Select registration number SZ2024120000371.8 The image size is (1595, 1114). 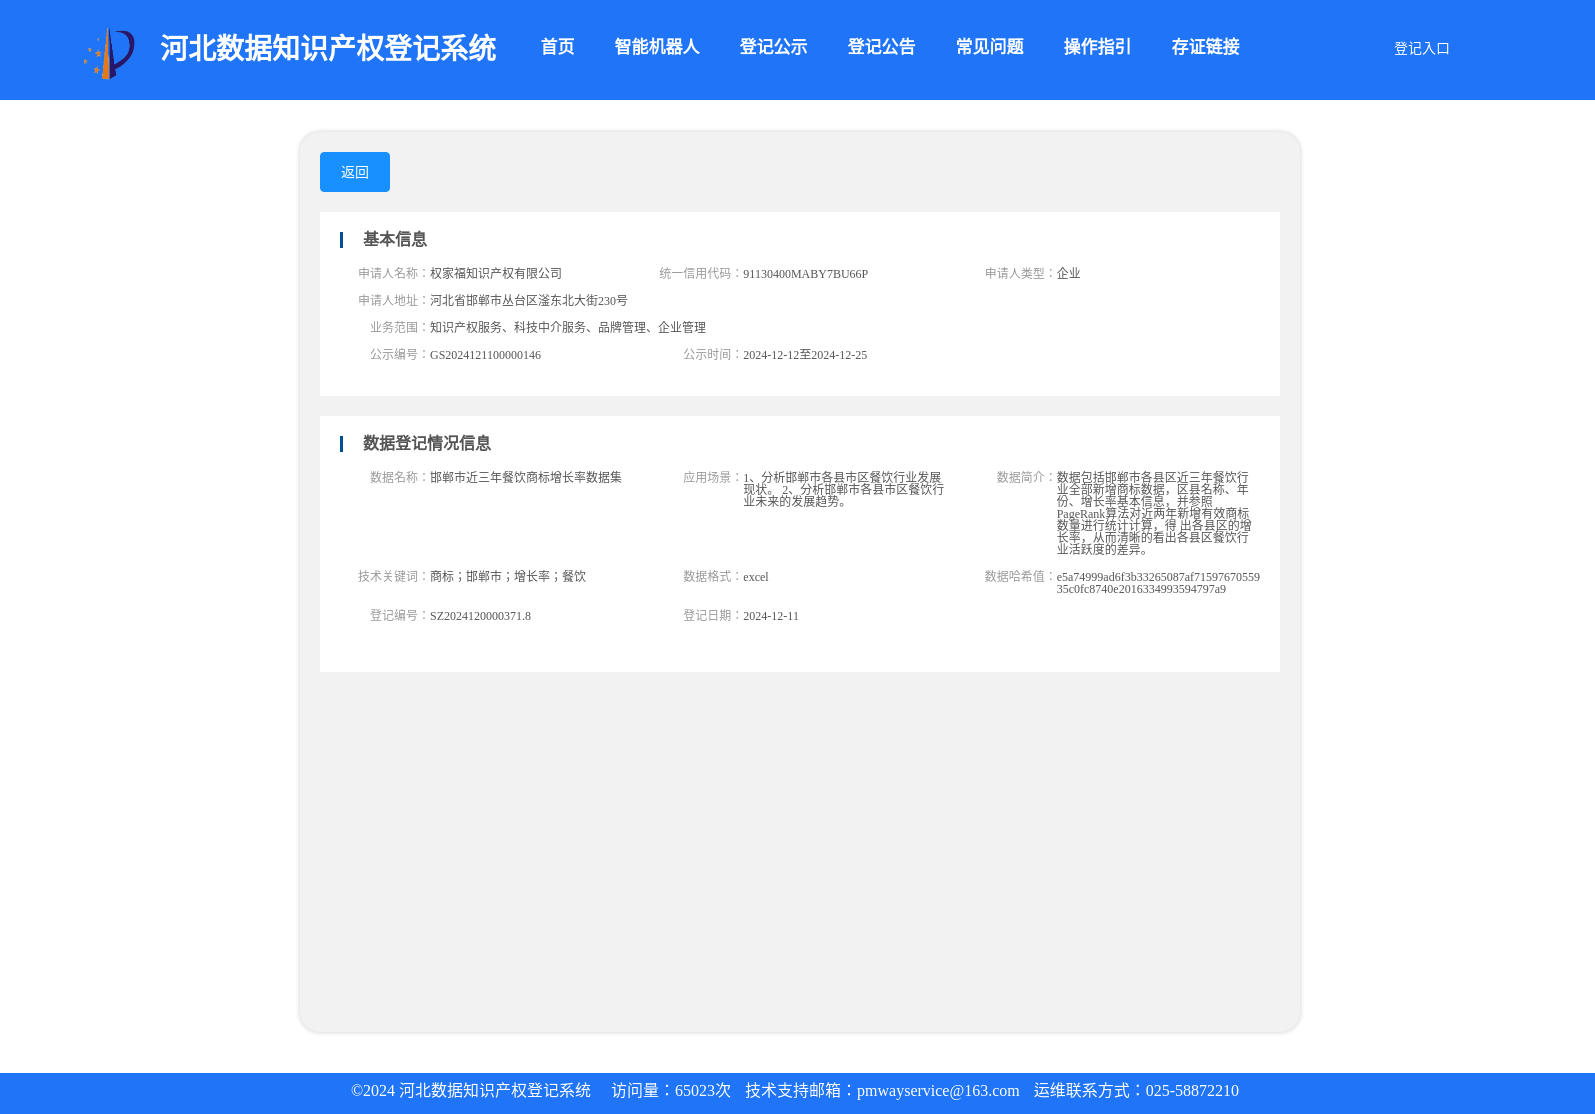[x=480, y=616]
